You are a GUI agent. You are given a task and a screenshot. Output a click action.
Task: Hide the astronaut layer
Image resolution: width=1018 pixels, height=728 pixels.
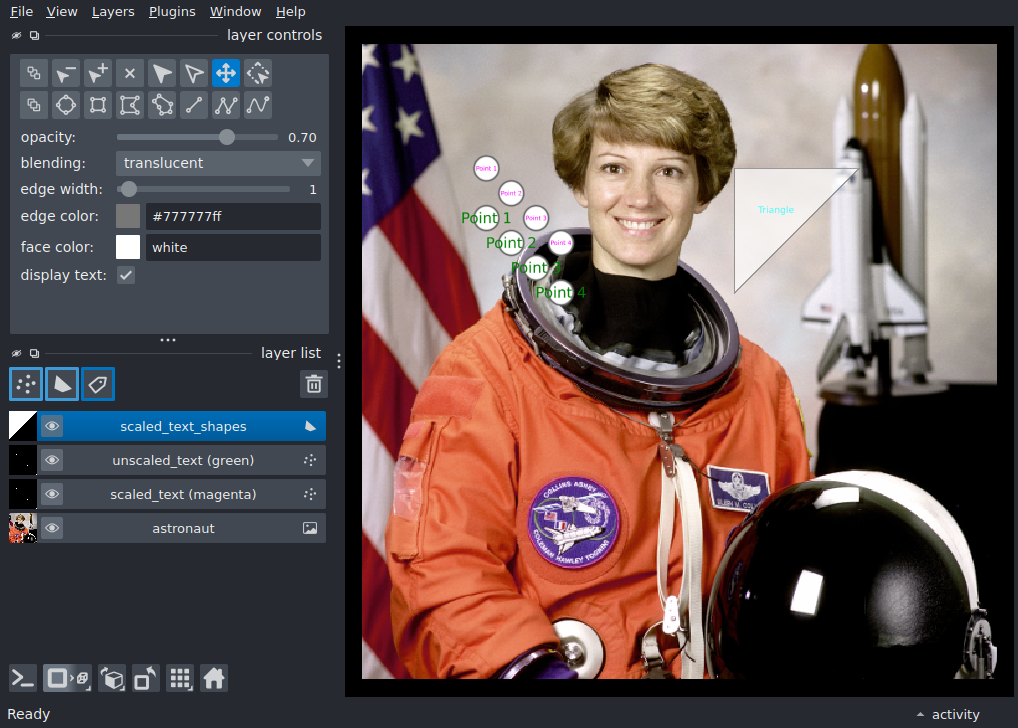click(x=52, y=529)
